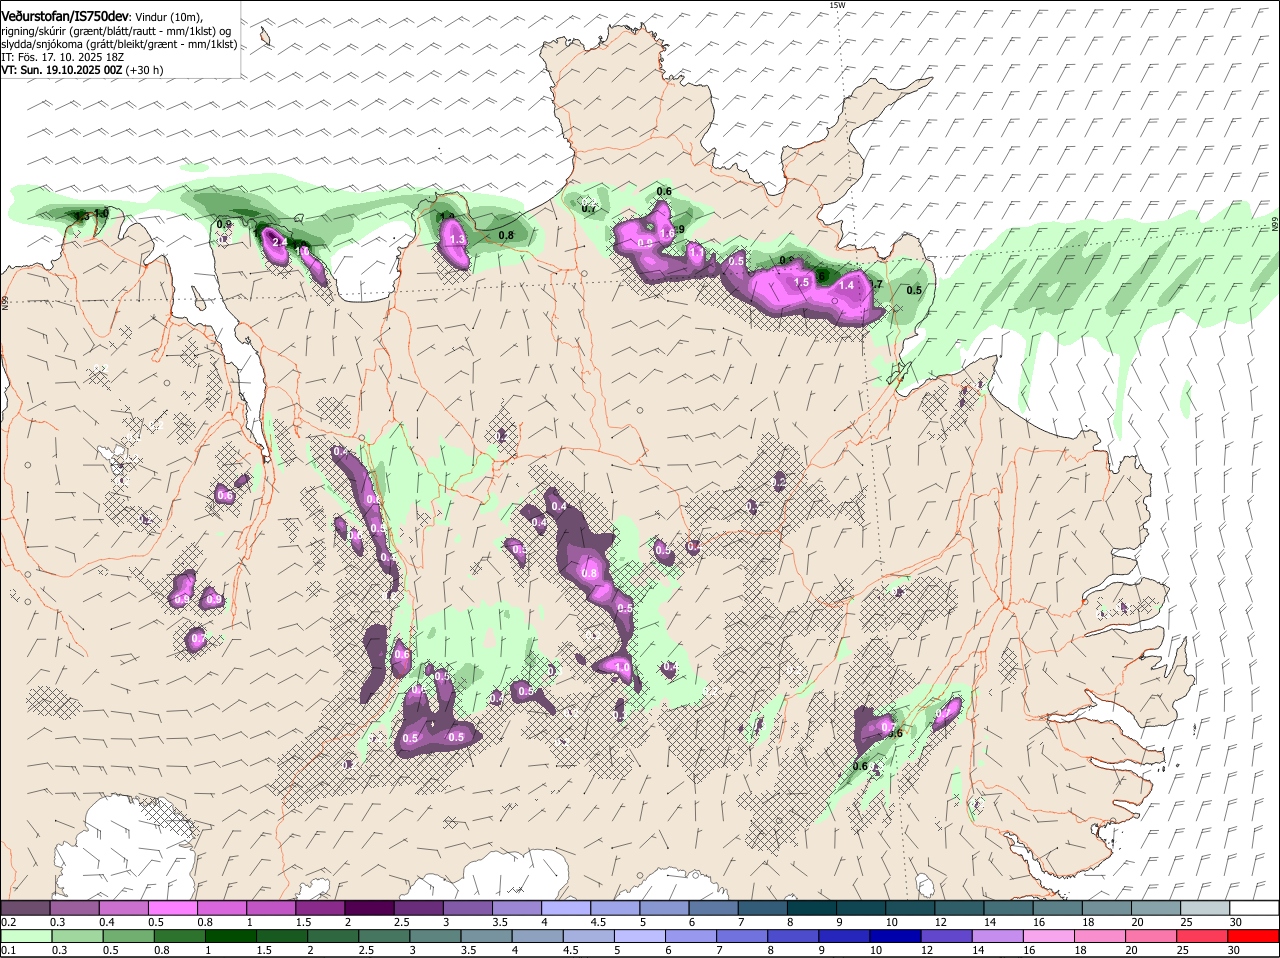Select the snow legend swatch between 0.5 and 0.8
Viewport: 1280px width, 958px height.
point(172,907)
